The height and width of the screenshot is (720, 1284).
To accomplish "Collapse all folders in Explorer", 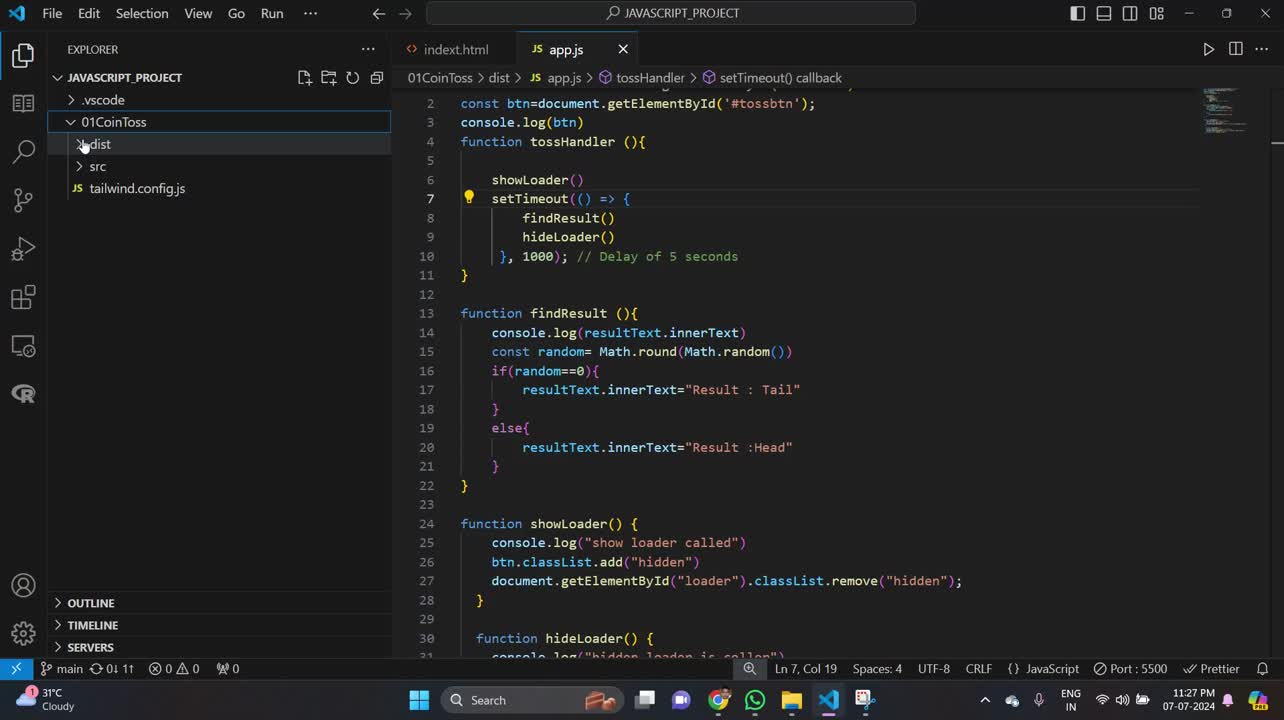I will [x=377, y=78].
